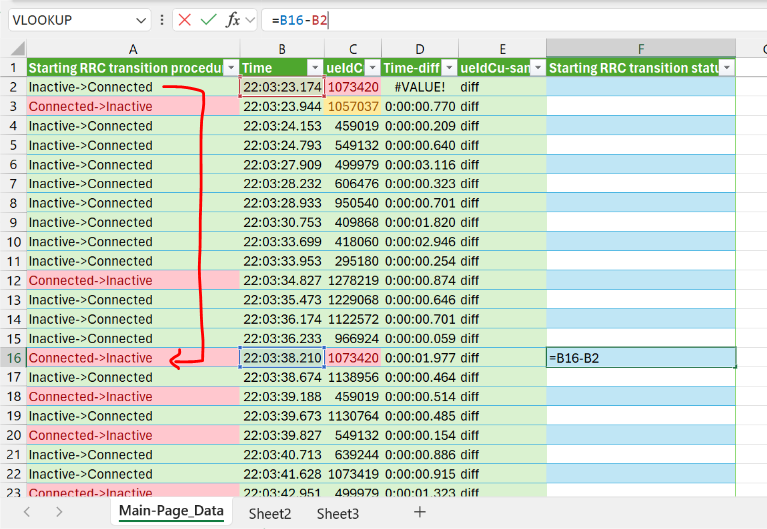Viewport: 767px width, 529px height.
Task: Select row 16 header
Action: click(14, 358)
